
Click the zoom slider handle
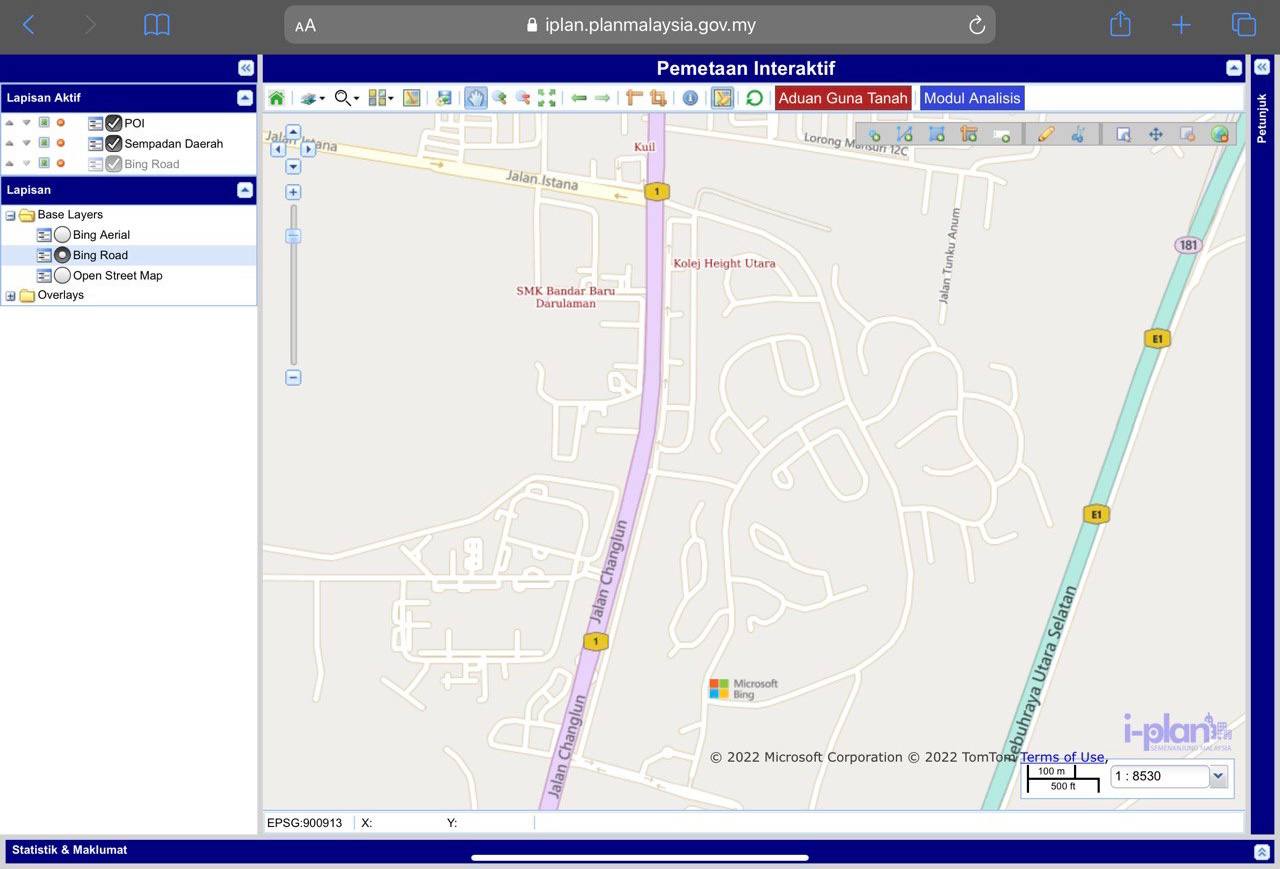click(293, 236)
